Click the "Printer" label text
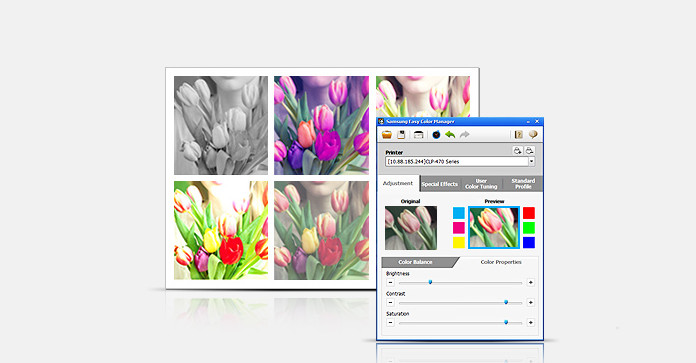 (394, 152)
